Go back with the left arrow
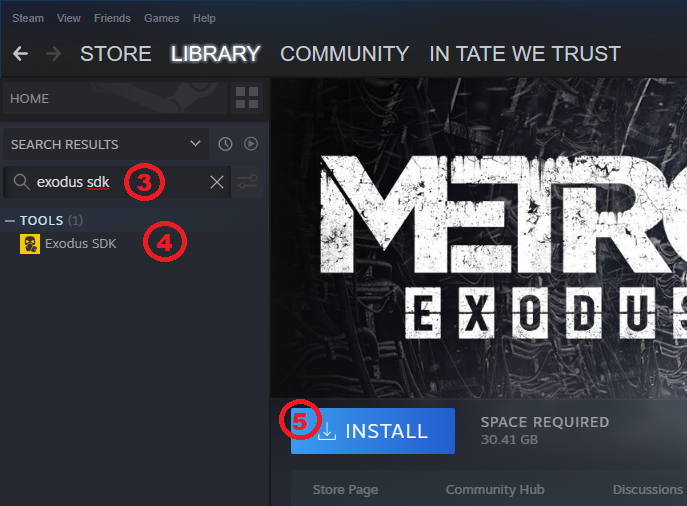The image size is (687, 506). [x=21, y=54]
